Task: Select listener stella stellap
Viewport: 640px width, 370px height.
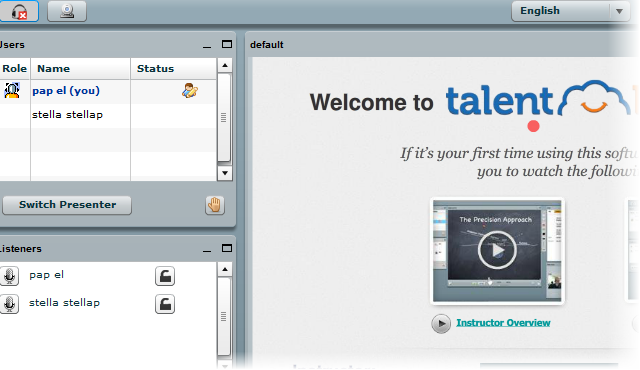Action: tap(64, 303)
